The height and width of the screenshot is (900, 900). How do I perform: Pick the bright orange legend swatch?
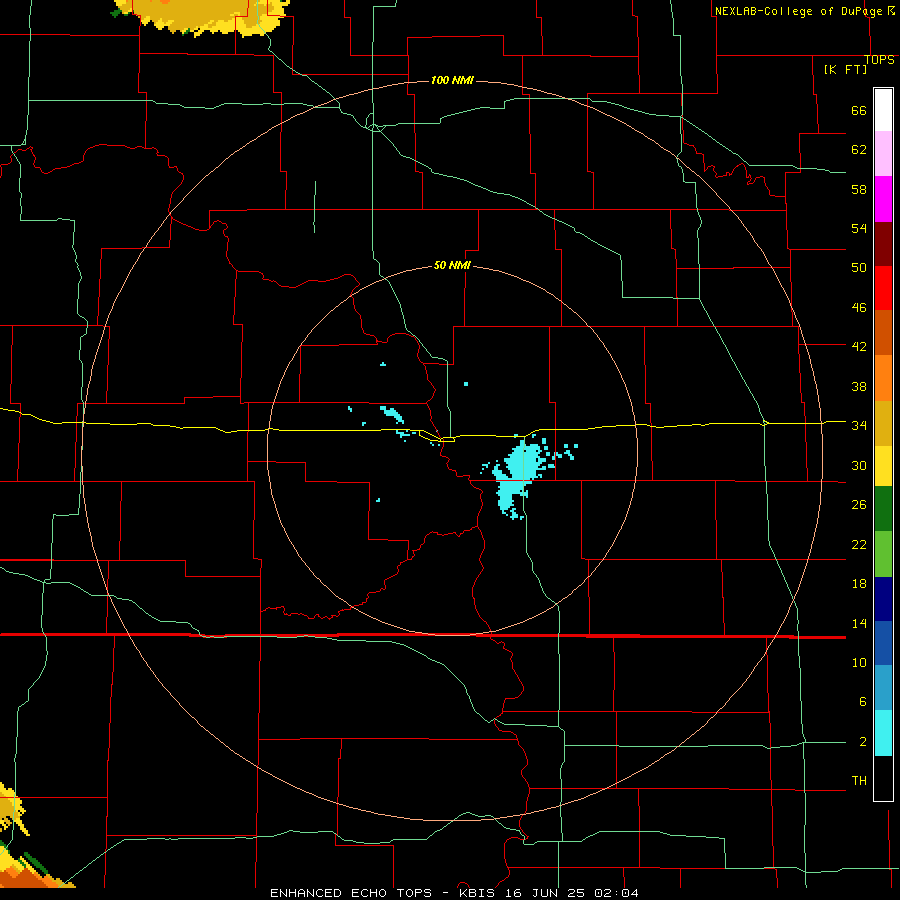point(883,378)
